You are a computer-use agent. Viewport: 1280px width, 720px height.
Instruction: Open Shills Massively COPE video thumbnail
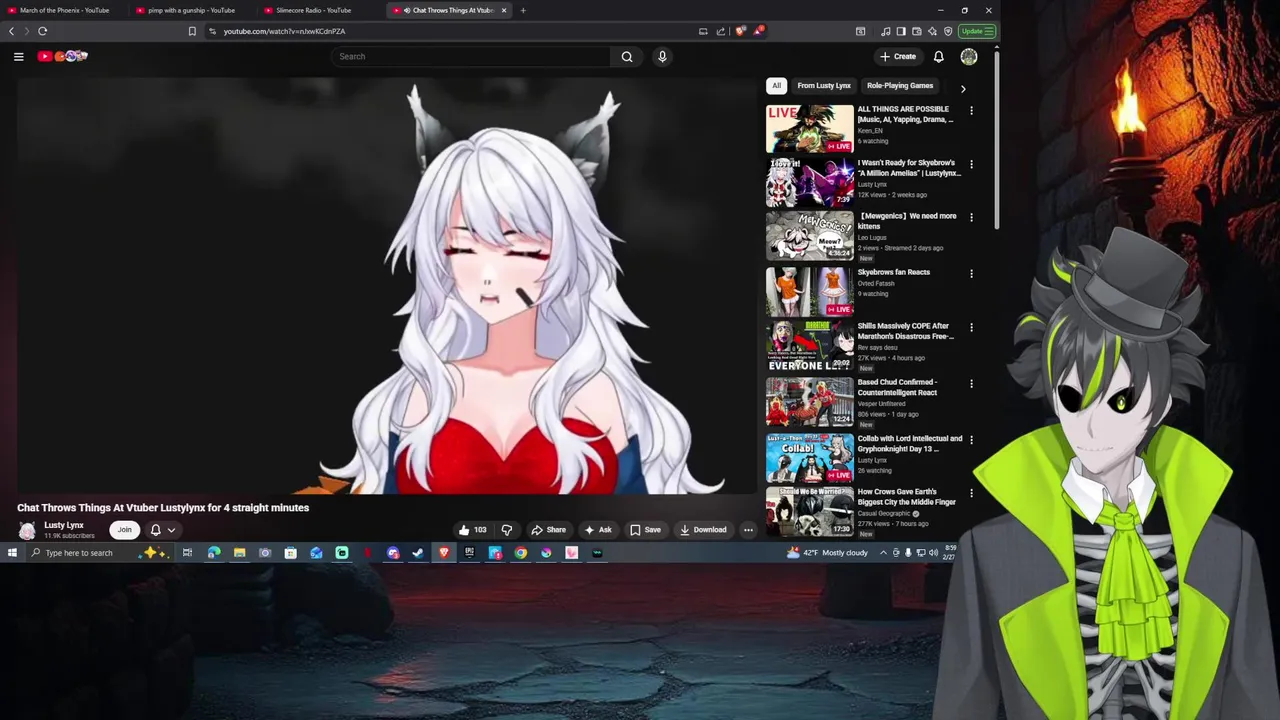810,346
